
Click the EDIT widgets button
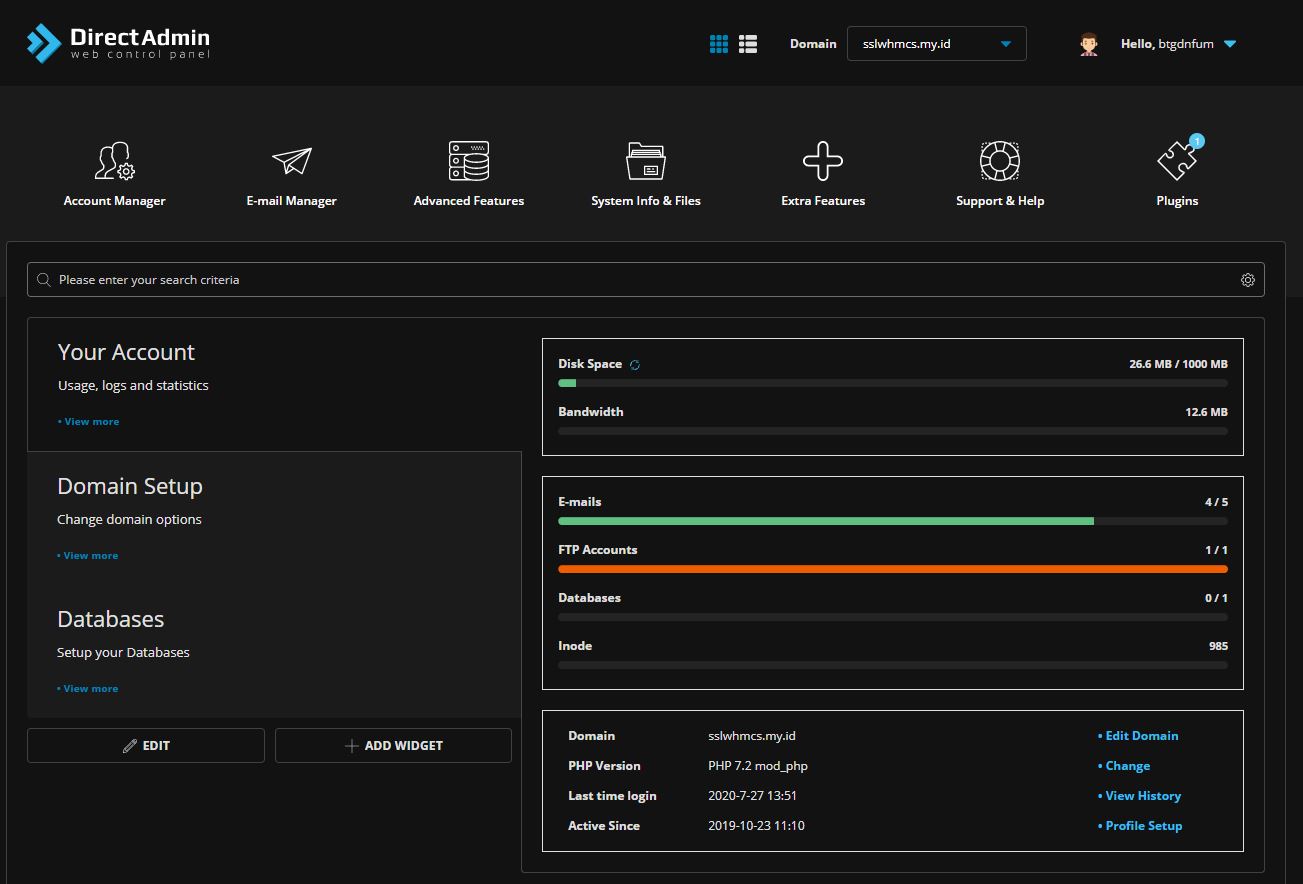146,746
